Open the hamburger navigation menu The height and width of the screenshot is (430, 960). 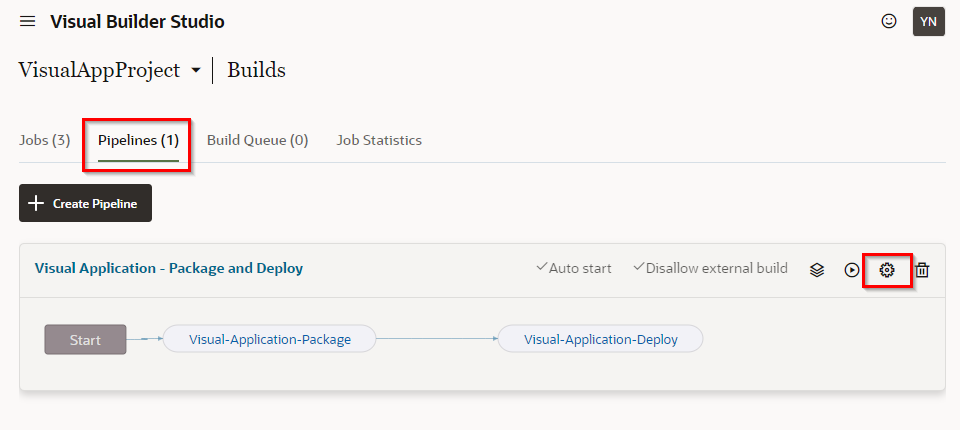[28, 22]
